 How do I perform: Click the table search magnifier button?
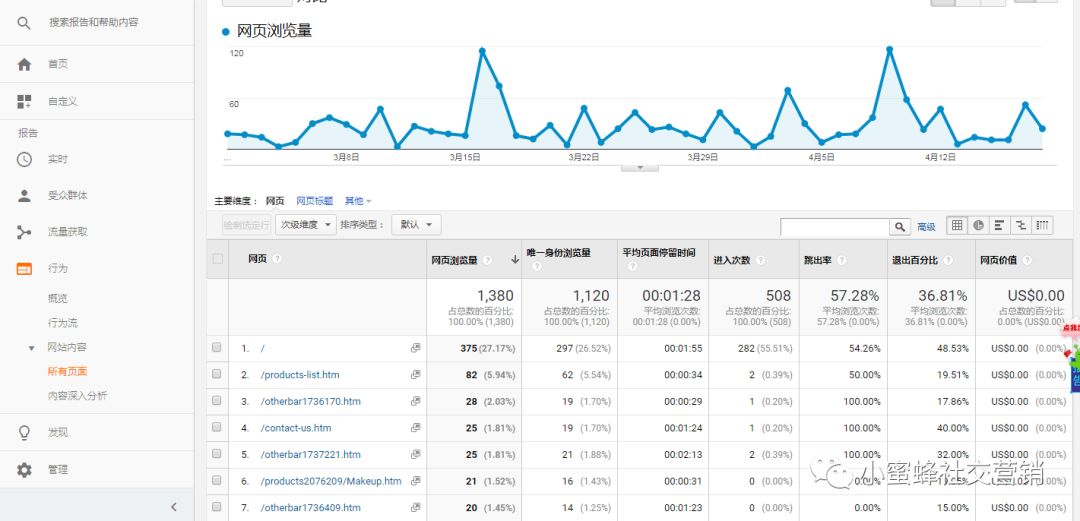[900, 227]
